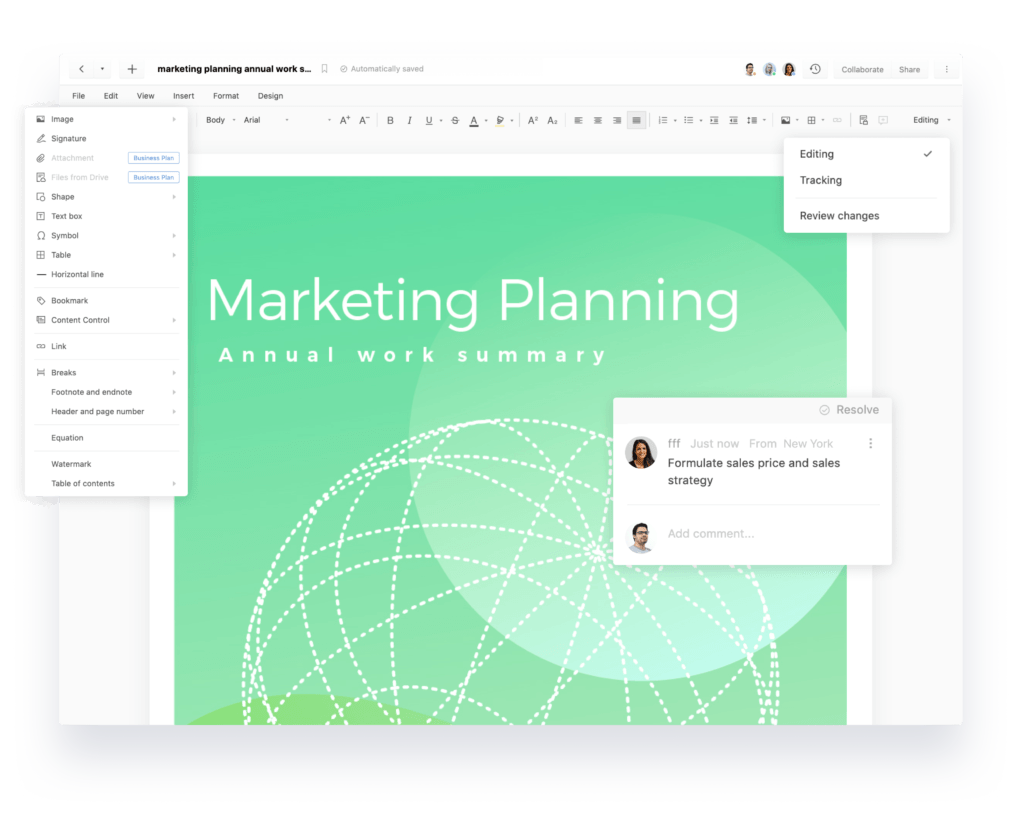
Task: Toggle strikethrough formatting
Action: pos(455,120)
